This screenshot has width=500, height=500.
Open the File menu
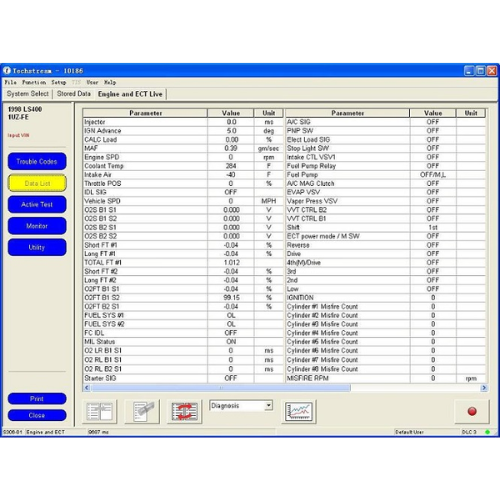10,82
